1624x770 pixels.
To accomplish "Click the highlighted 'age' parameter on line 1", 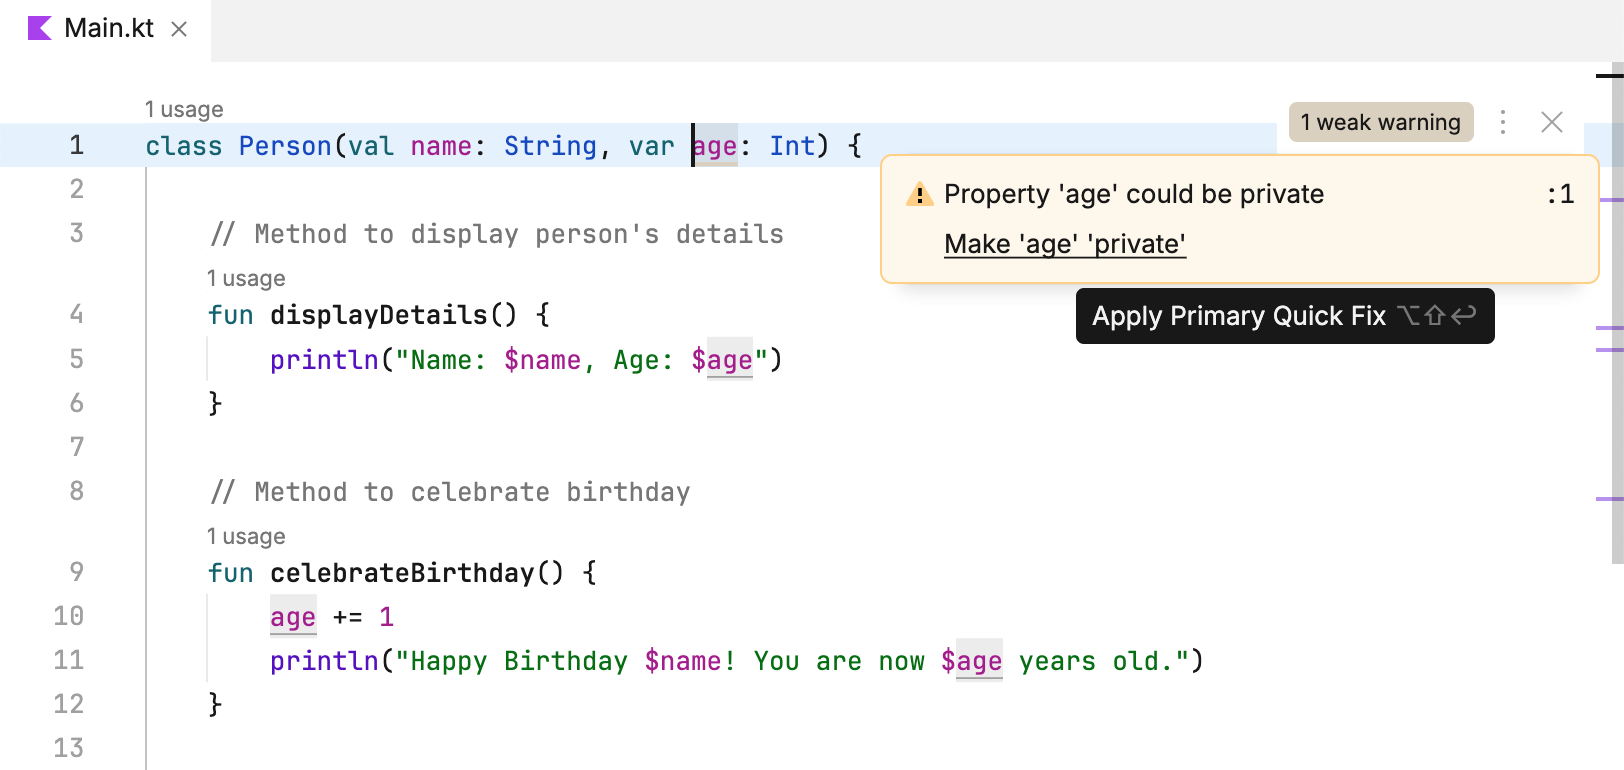I will (715, 146).
